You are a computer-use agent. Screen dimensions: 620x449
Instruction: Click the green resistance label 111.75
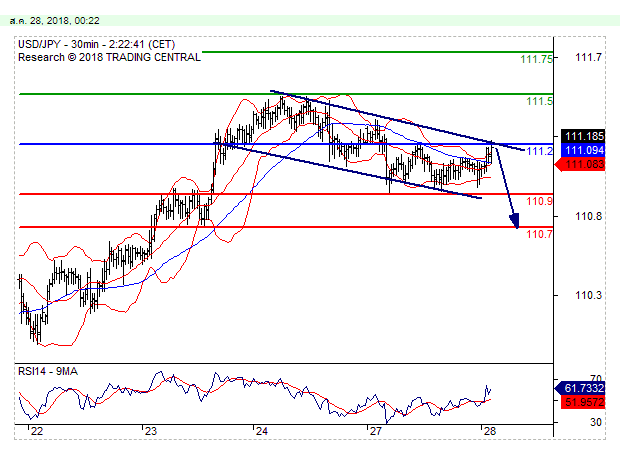click(536, 59)
